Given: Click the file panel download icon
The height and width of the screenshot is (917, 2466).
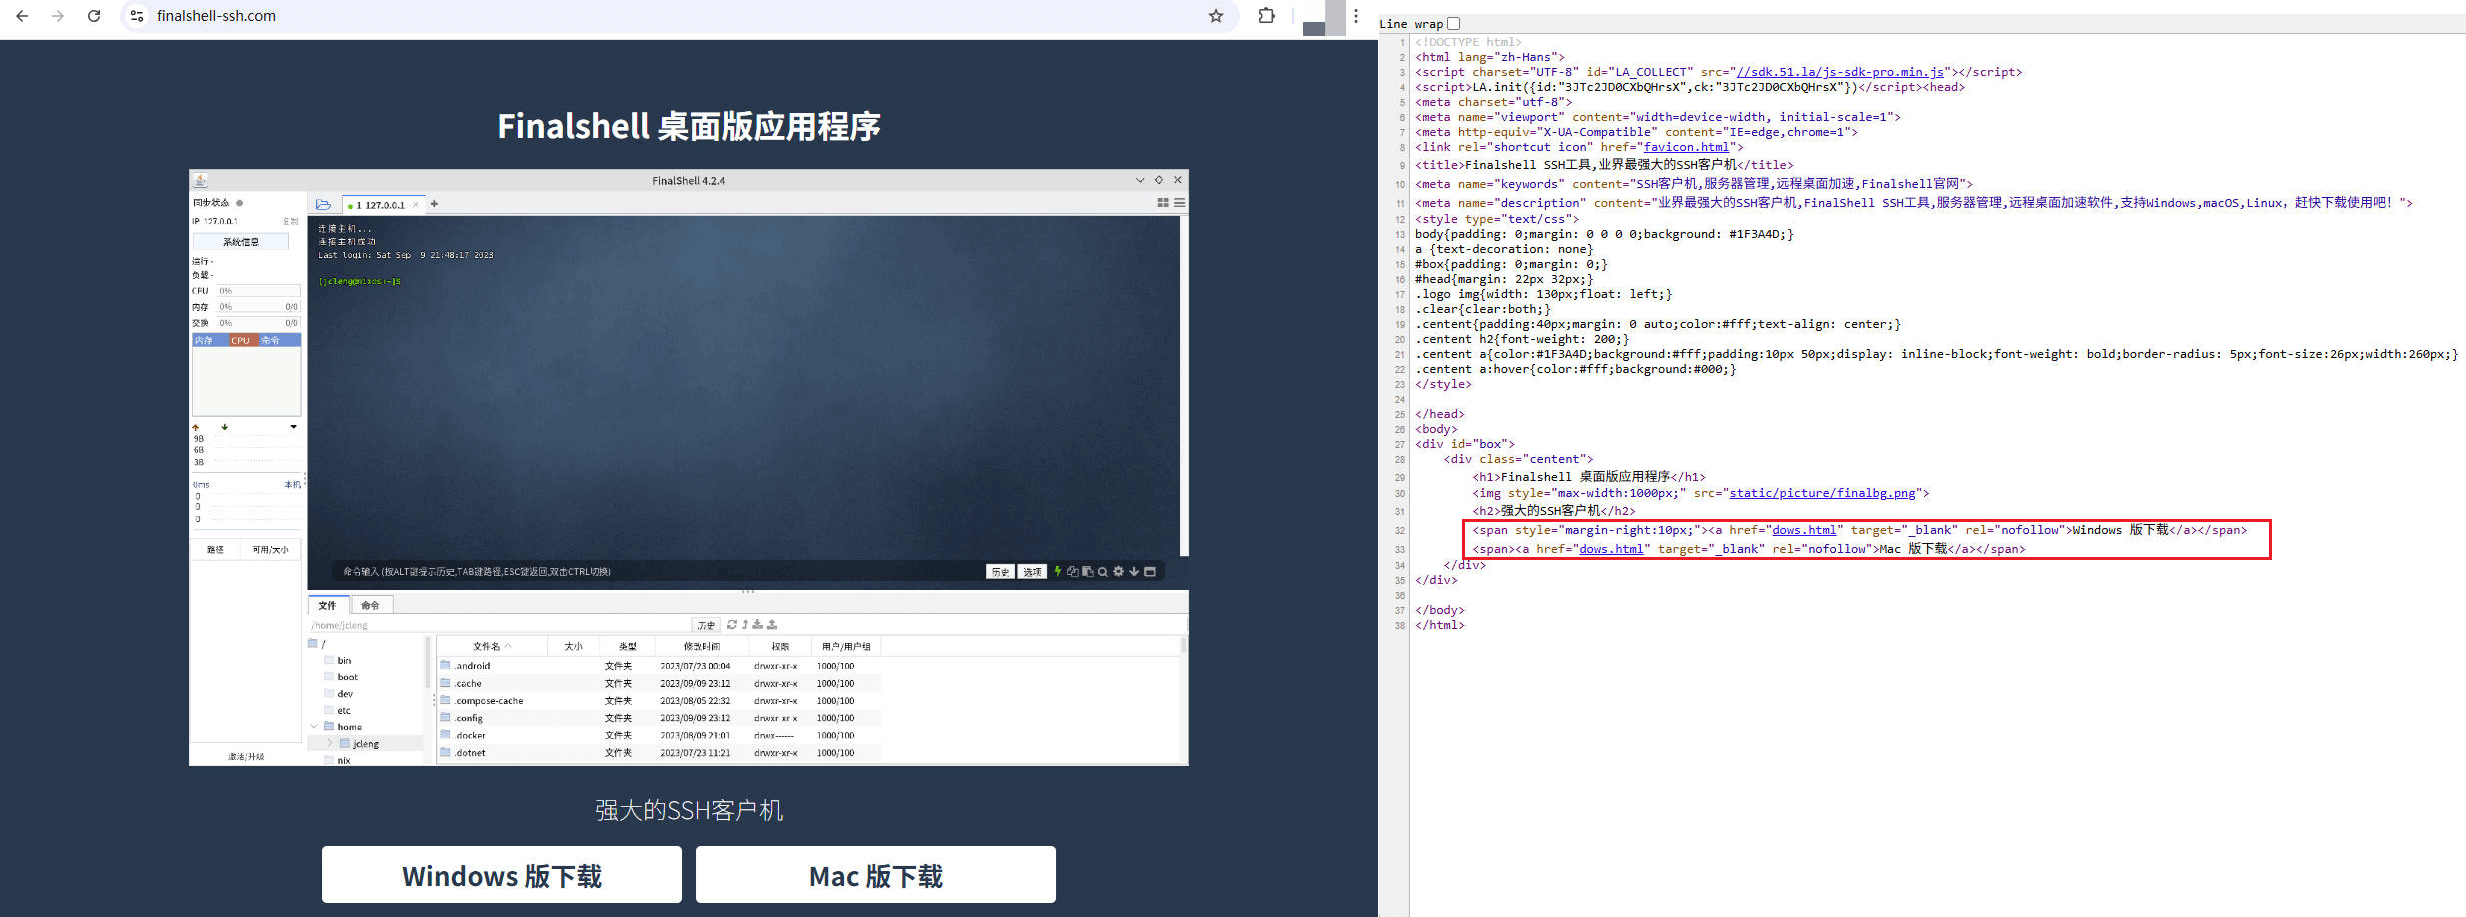Looking at the screenshot, I should [758, 624].
